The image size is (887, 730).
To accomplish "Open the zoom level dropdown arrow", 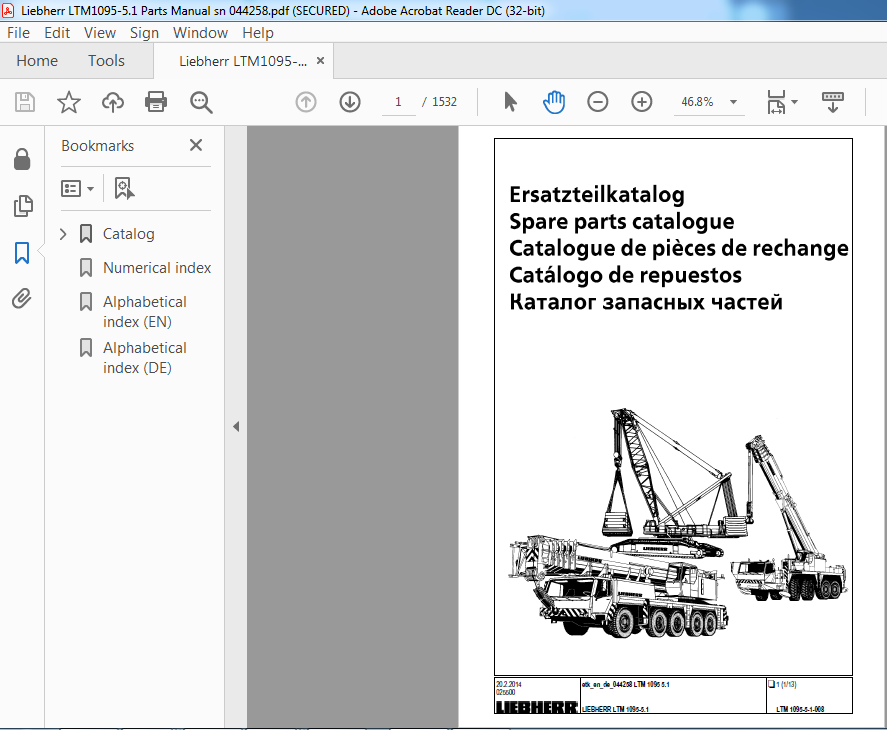I will pos(734,102).
